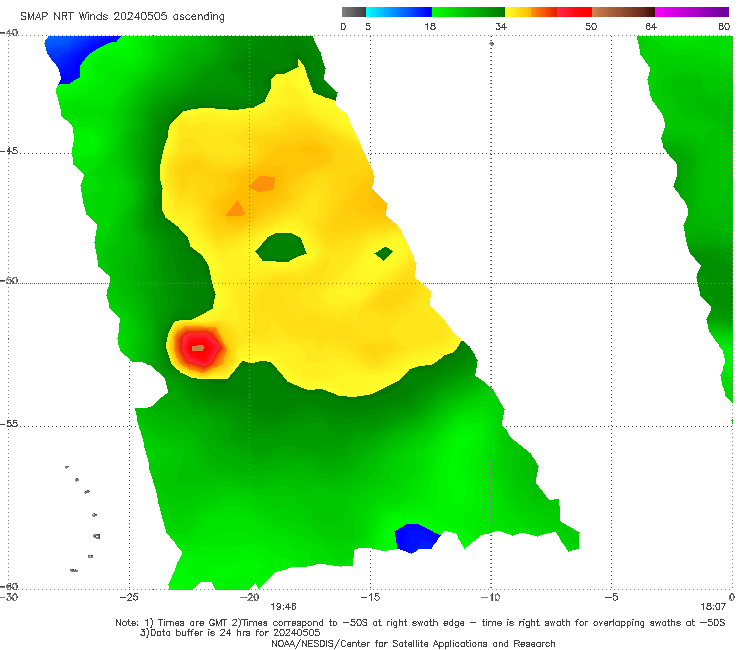Click the "5" label under the color bar

368,27
